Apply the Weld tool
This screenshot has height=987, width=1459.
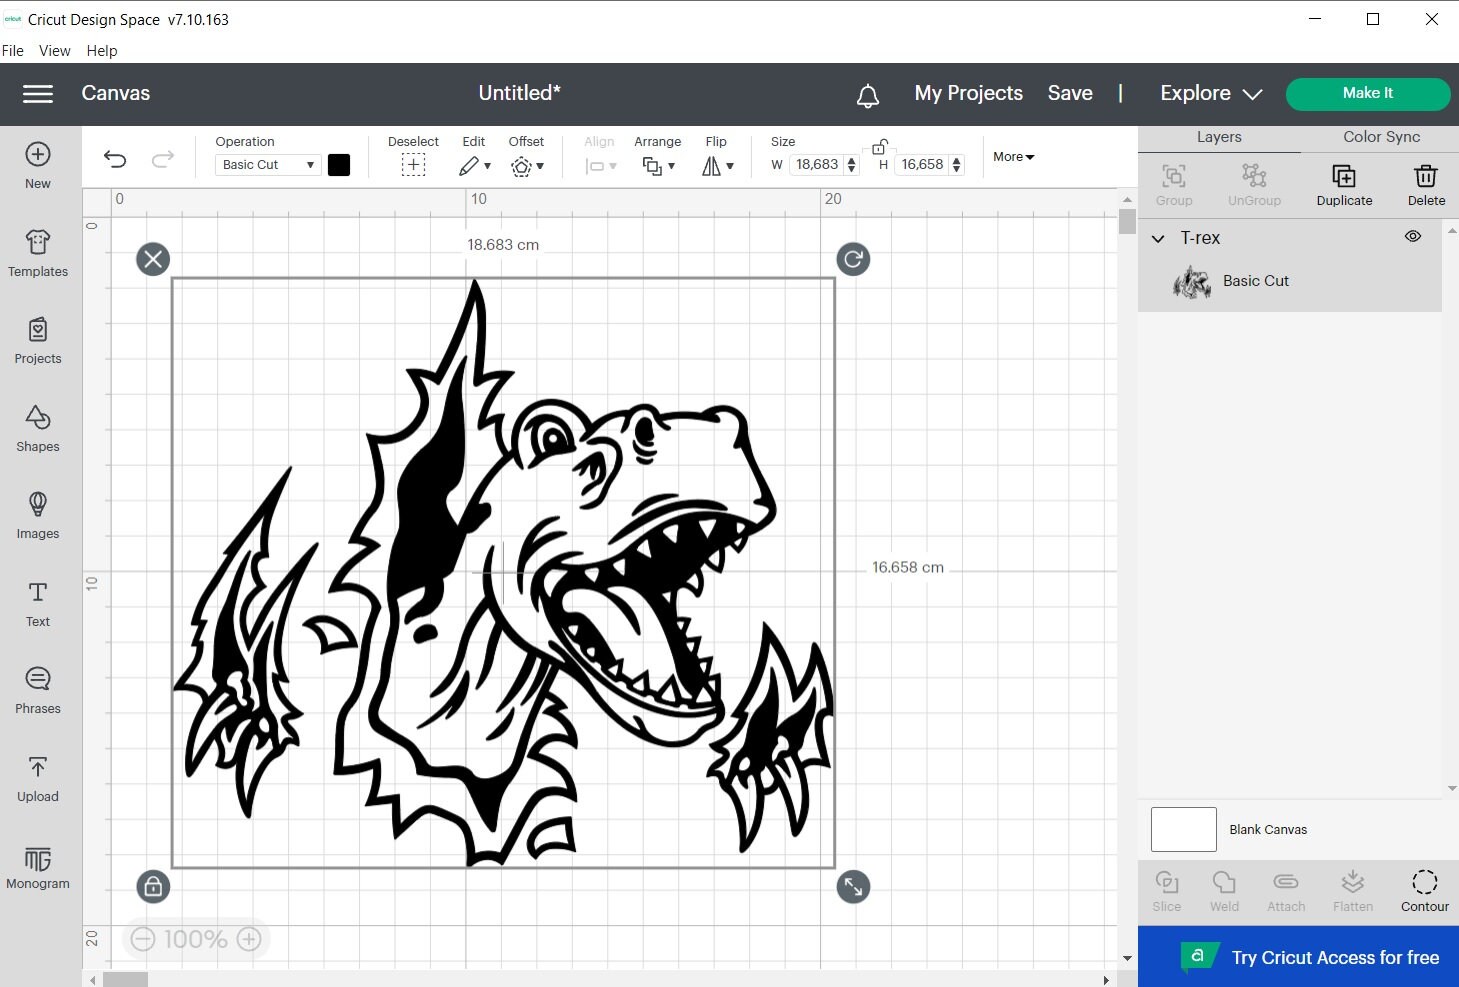[1224, 889]
